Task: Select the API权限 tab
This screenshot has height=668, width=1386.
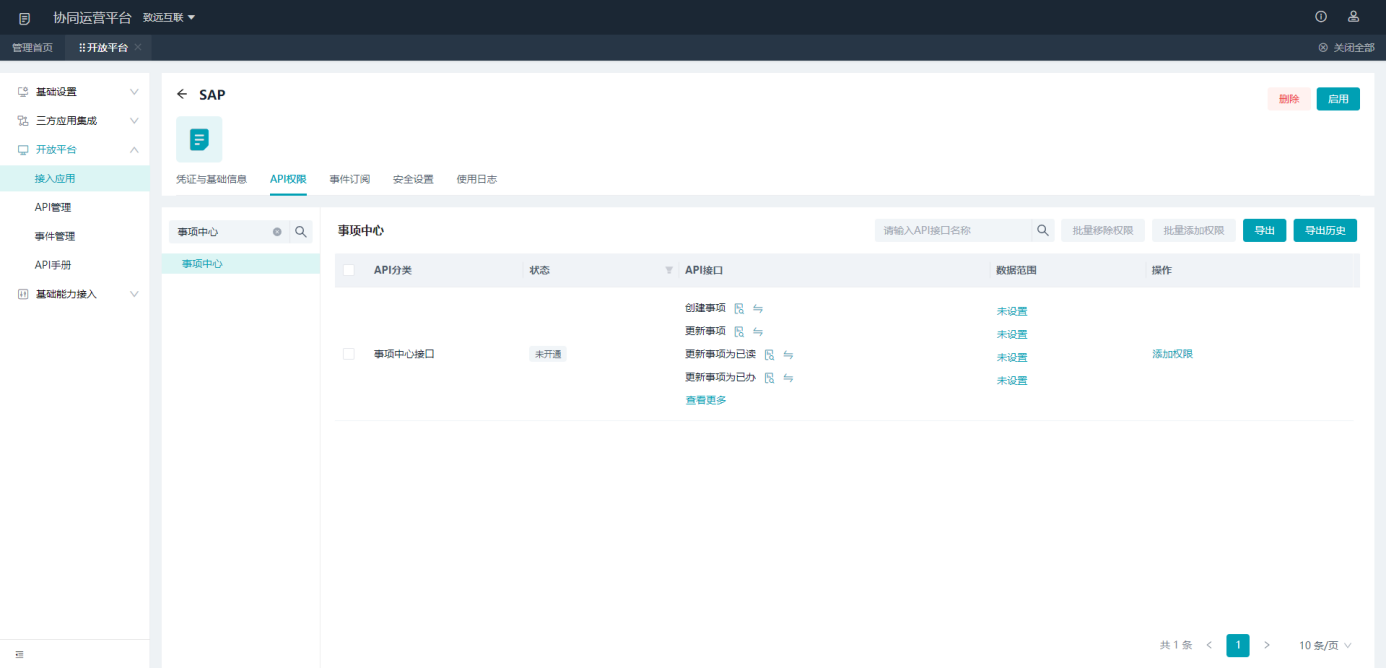Action: [x=288, y=180]
